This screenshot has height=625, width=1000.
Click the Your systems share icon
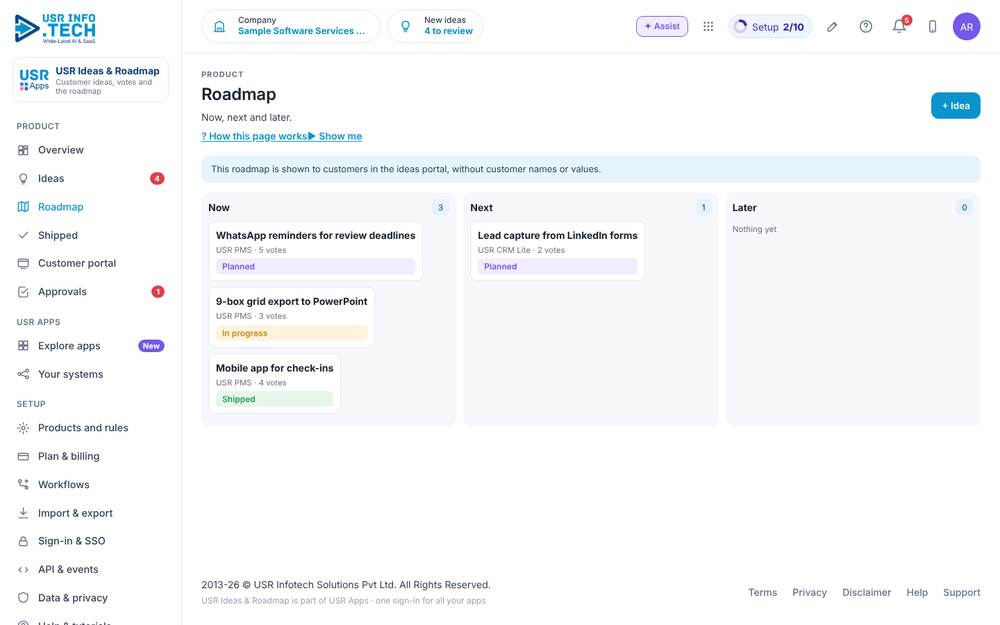click(23, 374)
